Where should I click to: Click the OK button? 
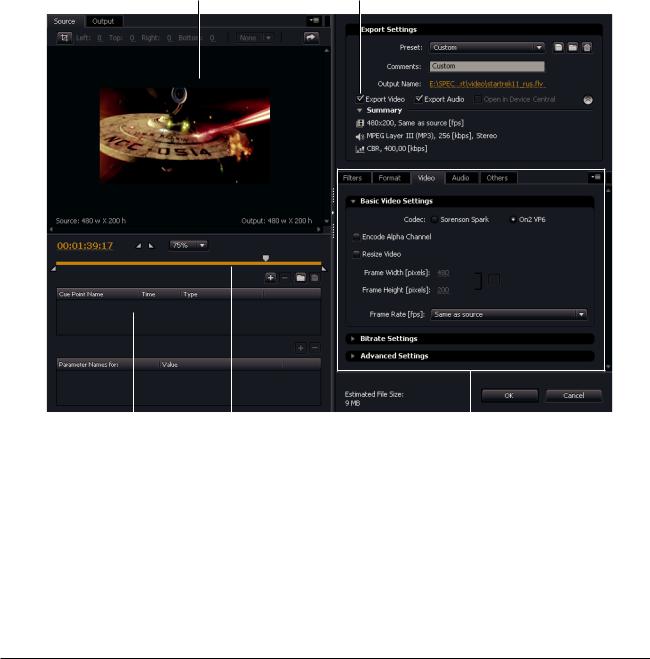tap(509, 395)
